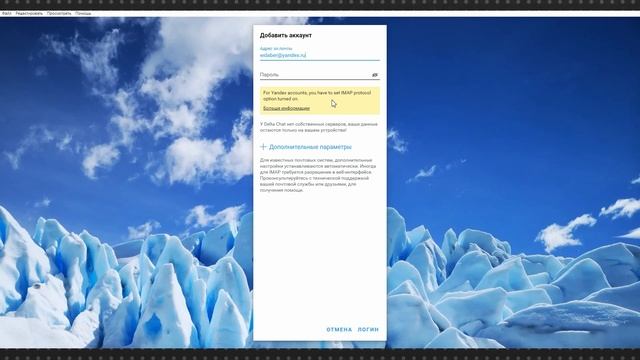Click the ЛОГИН button
This screenshot has height=360, width=640.
click(368, 329)
